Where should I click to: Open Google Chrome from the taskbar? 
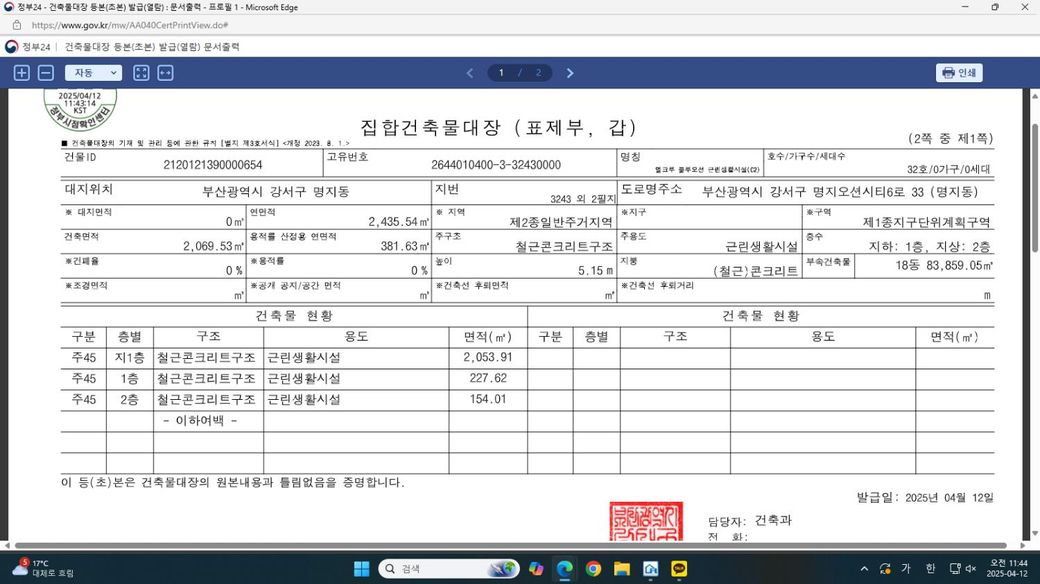(593, 568)
